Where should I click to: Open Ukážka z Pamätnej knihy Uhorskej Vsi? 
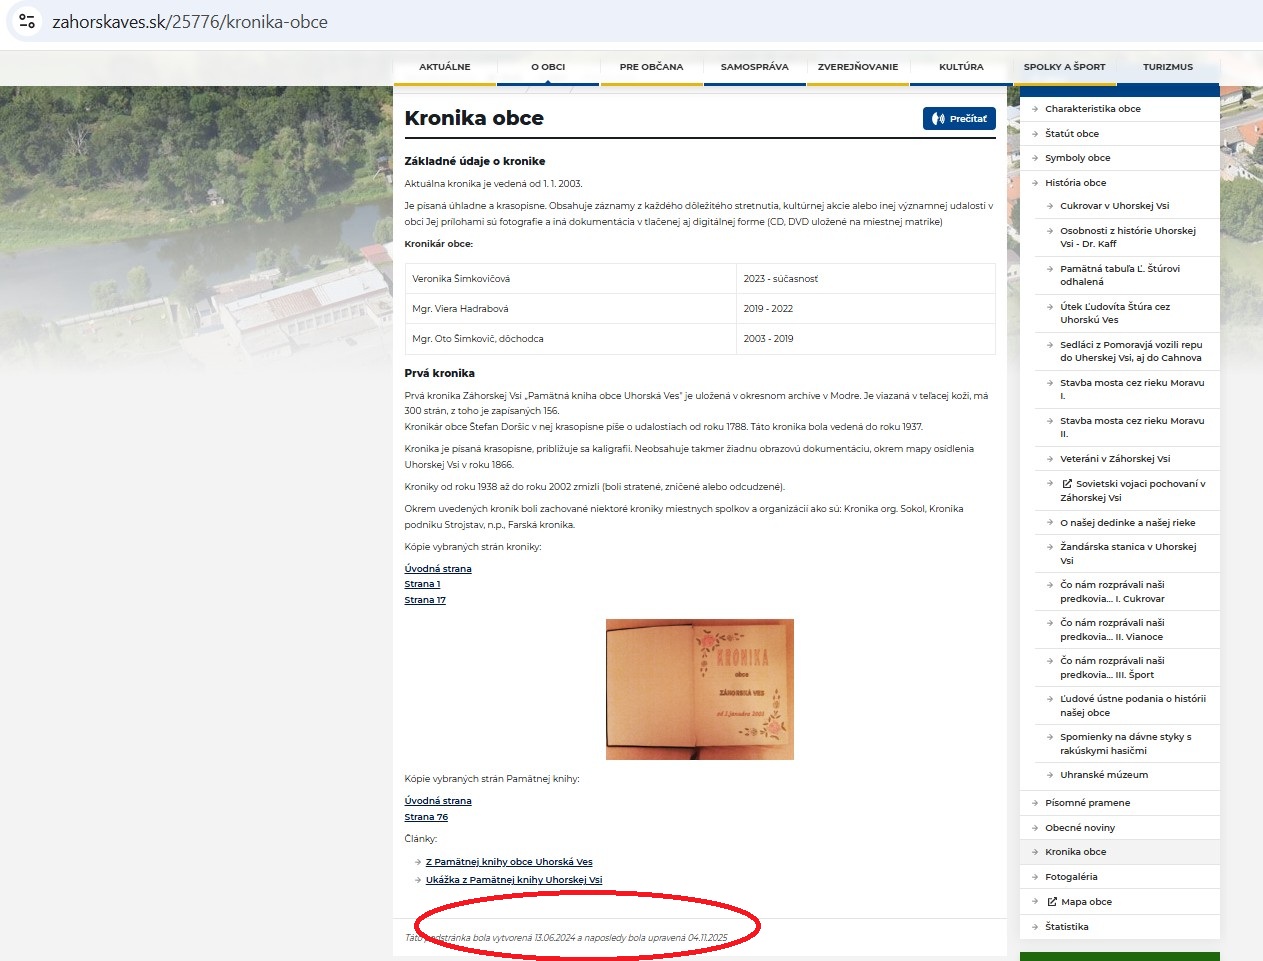coord(514,880)
